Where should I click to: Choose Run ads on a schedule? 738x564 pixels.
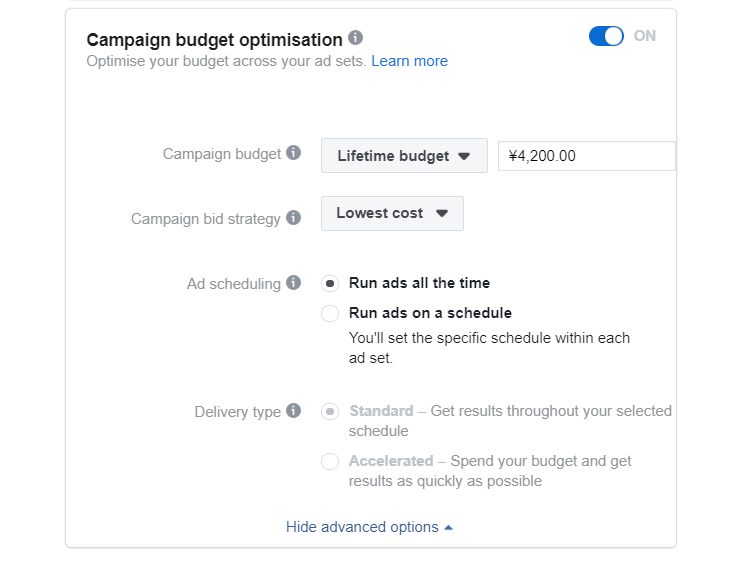pyautogui.click(x=330, y=313)
